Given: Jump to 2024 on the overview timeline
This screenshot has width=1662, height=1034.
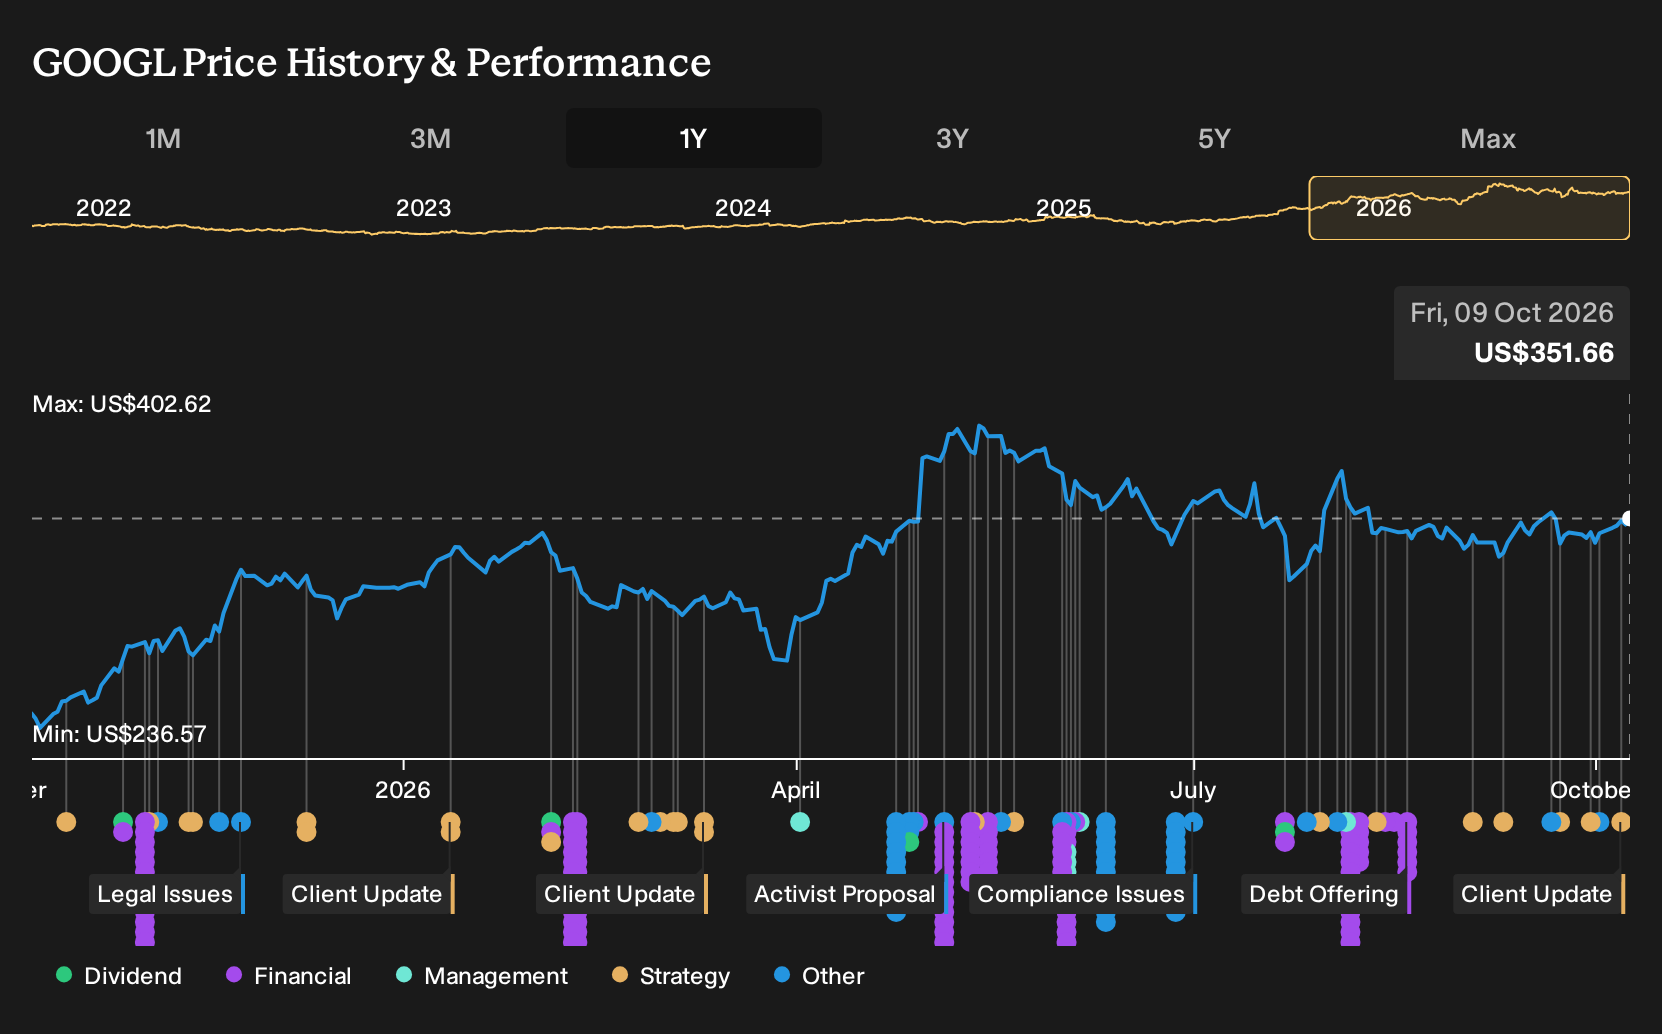Looking at the screenshot, I should [x=743, y=208].
